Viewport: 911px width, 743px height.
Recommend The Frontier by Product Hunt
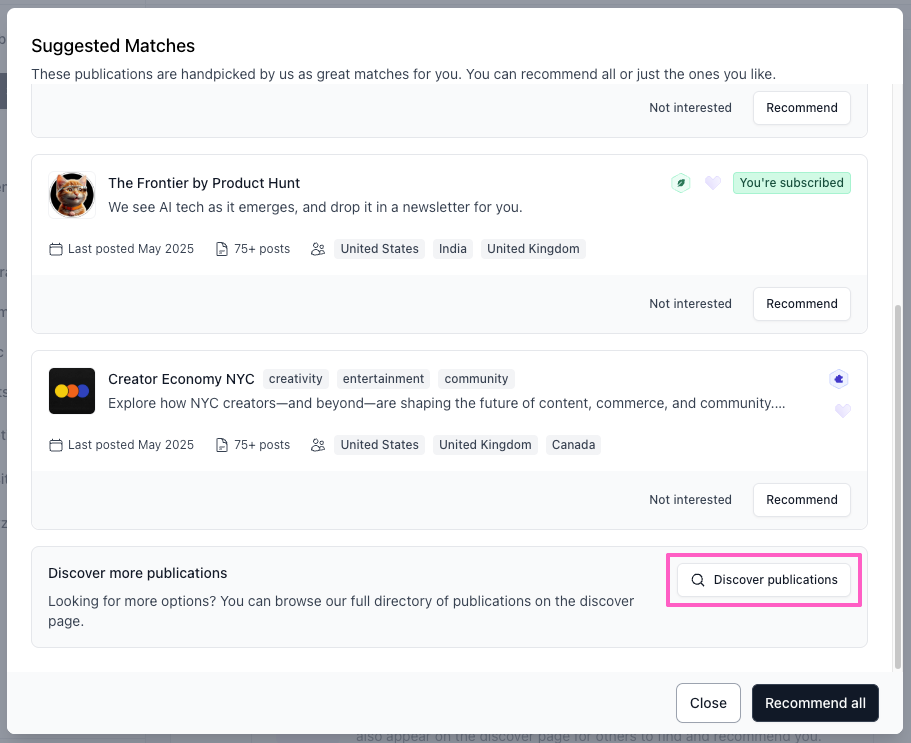point(801,304)
